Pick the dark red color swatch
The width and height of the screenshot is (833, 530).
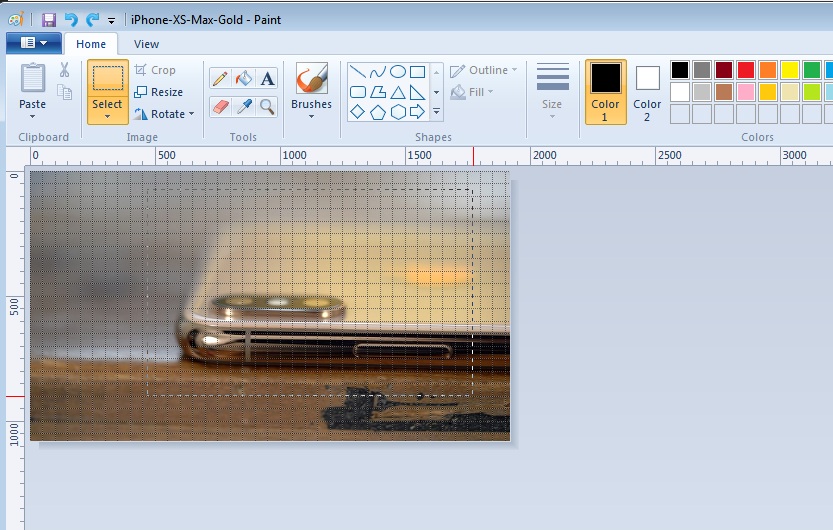click(724, 70)
